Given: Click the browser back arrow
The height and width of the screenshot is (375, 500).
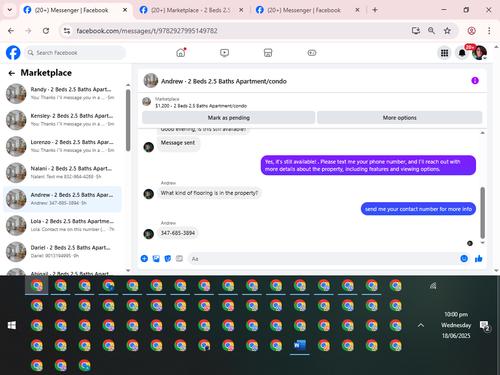Looking at the screenshot, I should pyautogui.click(x=11, y=31).
